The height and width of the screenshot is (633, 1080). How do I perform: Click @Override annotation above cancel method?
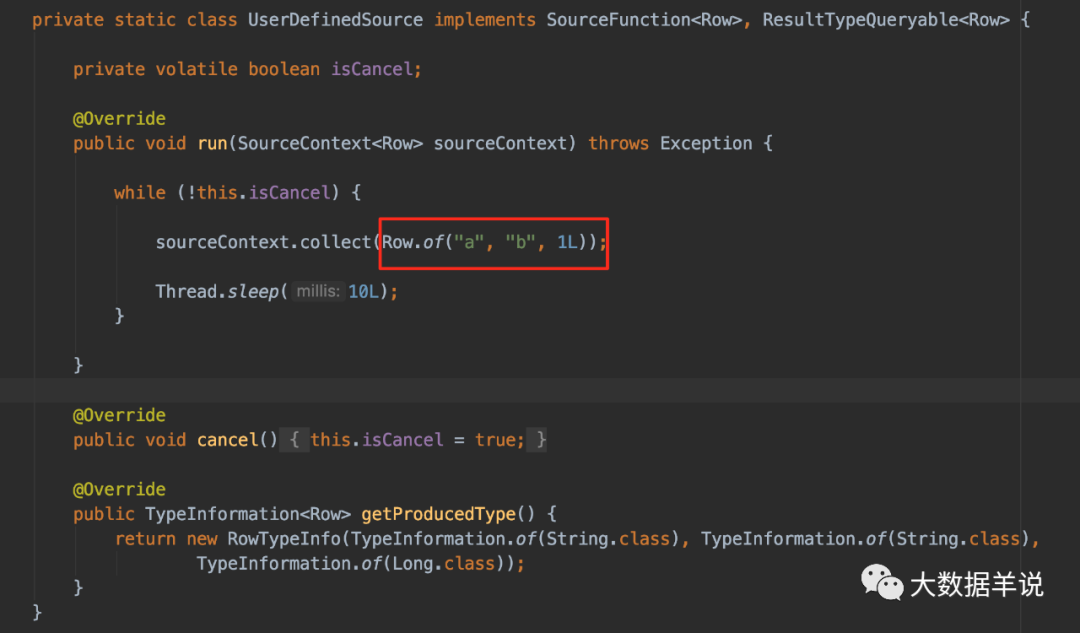(x=119, y=415)
